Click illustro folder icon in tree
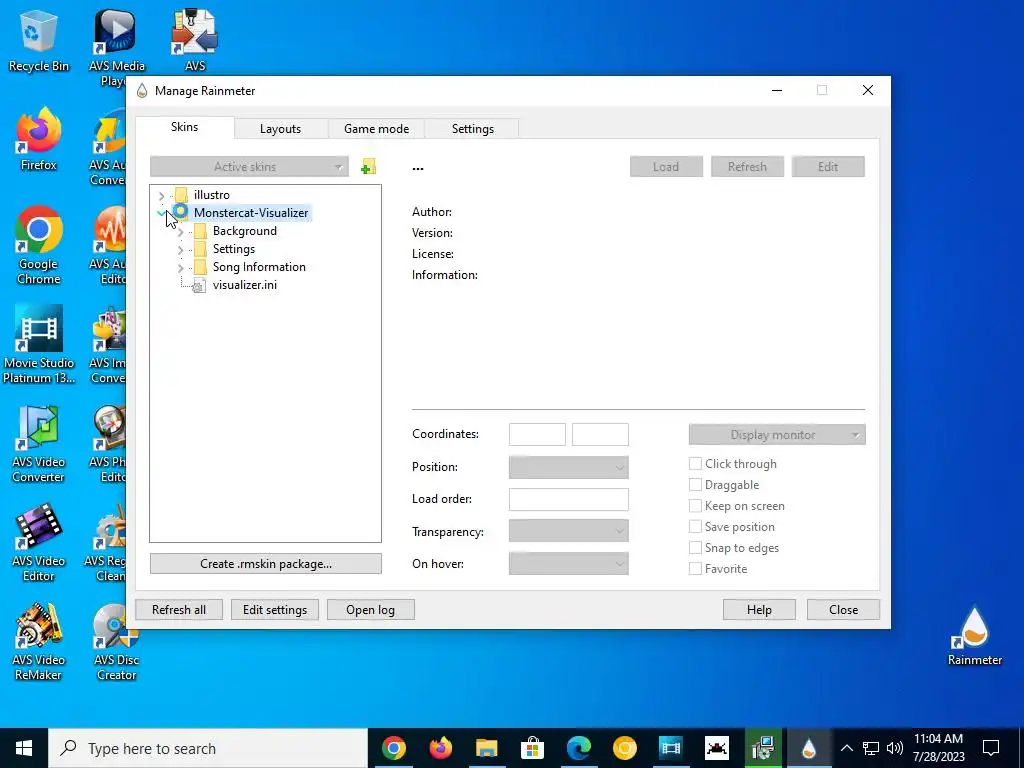Viewport: 1024px width, 768px height. [x=182, y=195]
